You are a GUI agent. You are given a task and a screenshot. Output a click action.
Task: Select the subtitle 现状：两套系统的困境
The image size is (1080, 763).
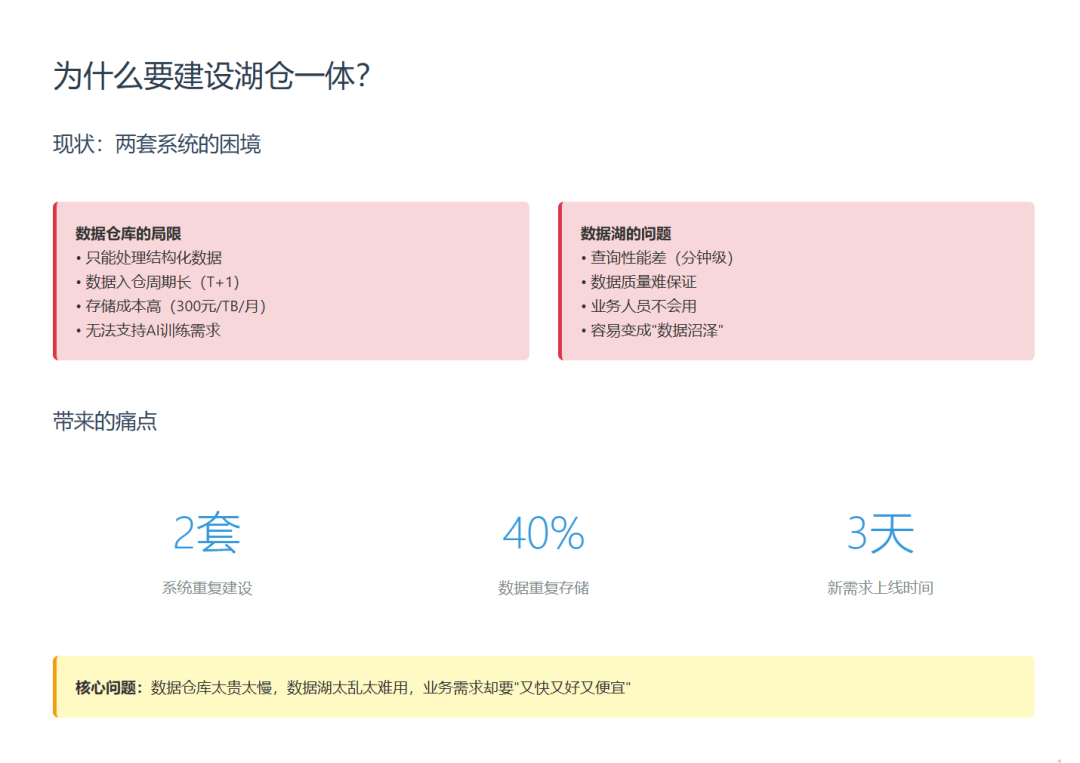point(157,145)
